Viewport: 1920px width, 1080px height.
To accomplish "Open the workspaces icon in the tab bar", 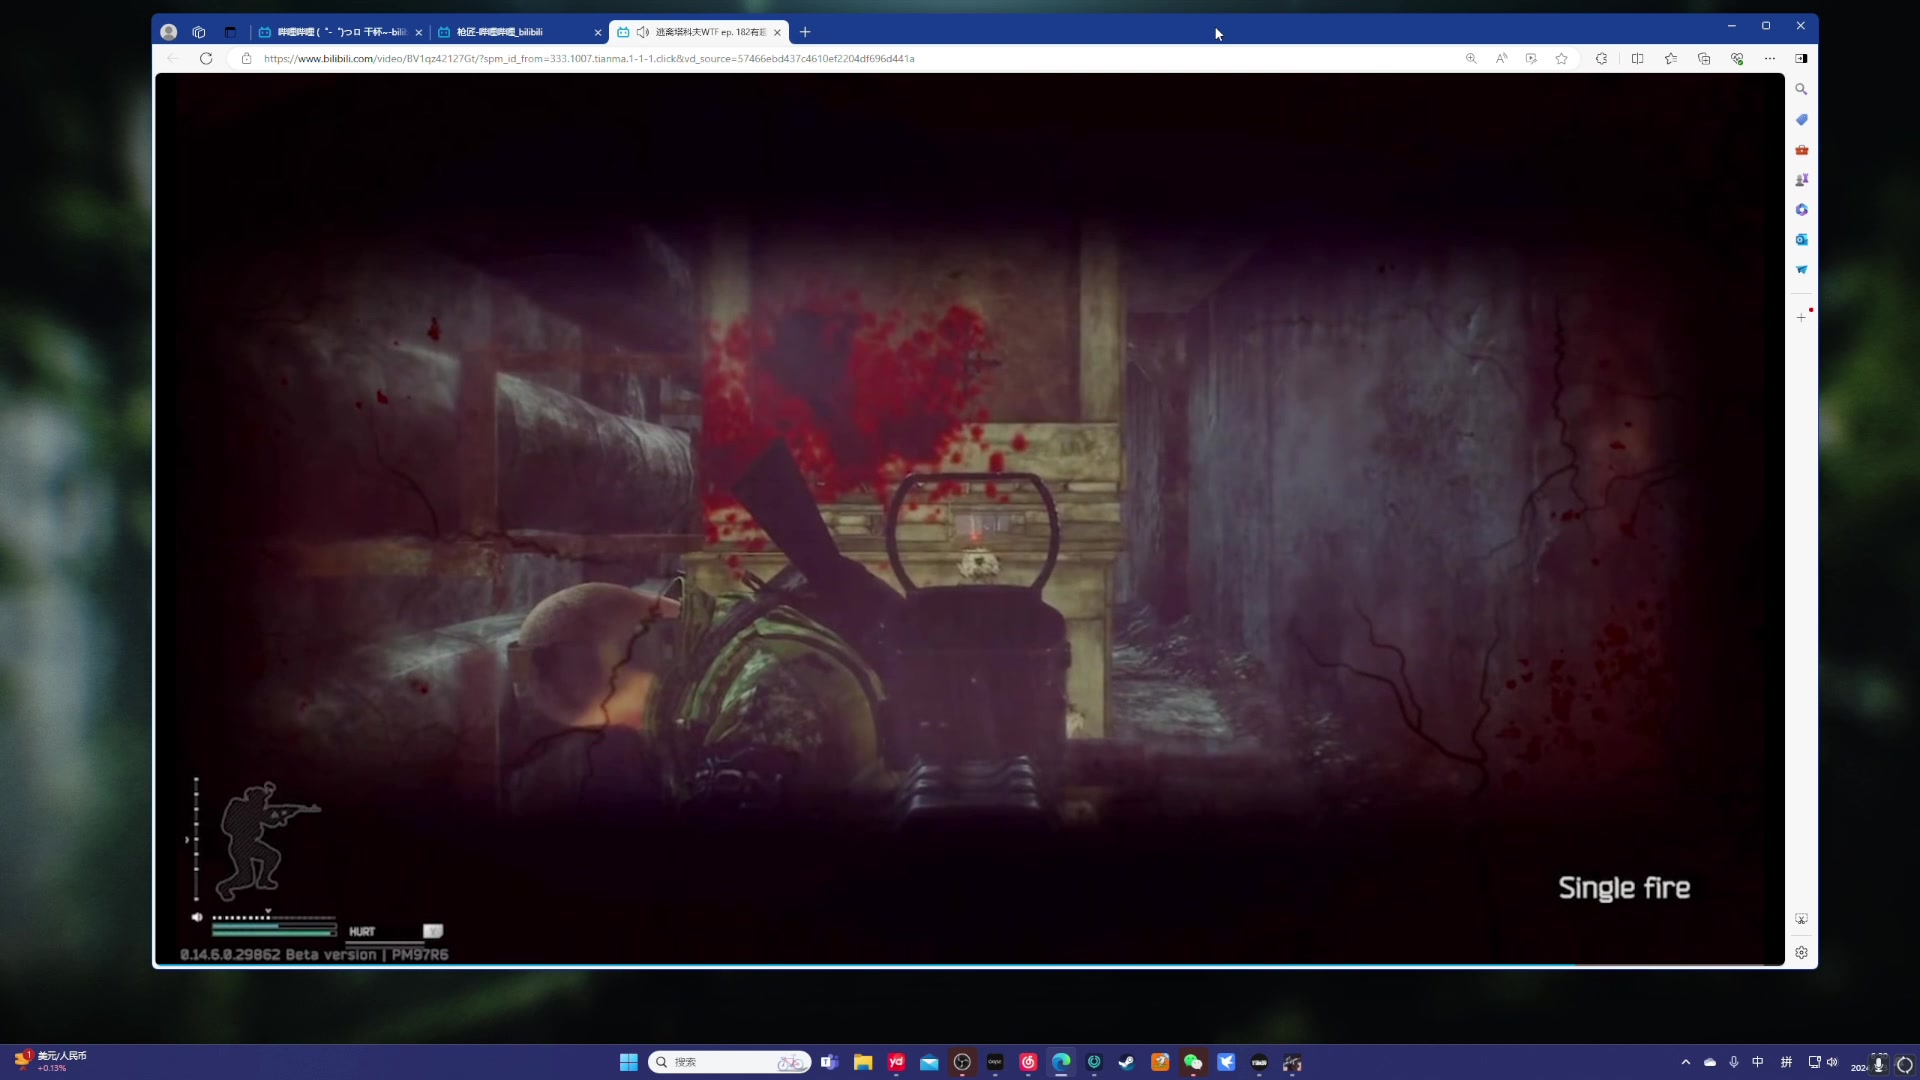I will coord(199,32).
